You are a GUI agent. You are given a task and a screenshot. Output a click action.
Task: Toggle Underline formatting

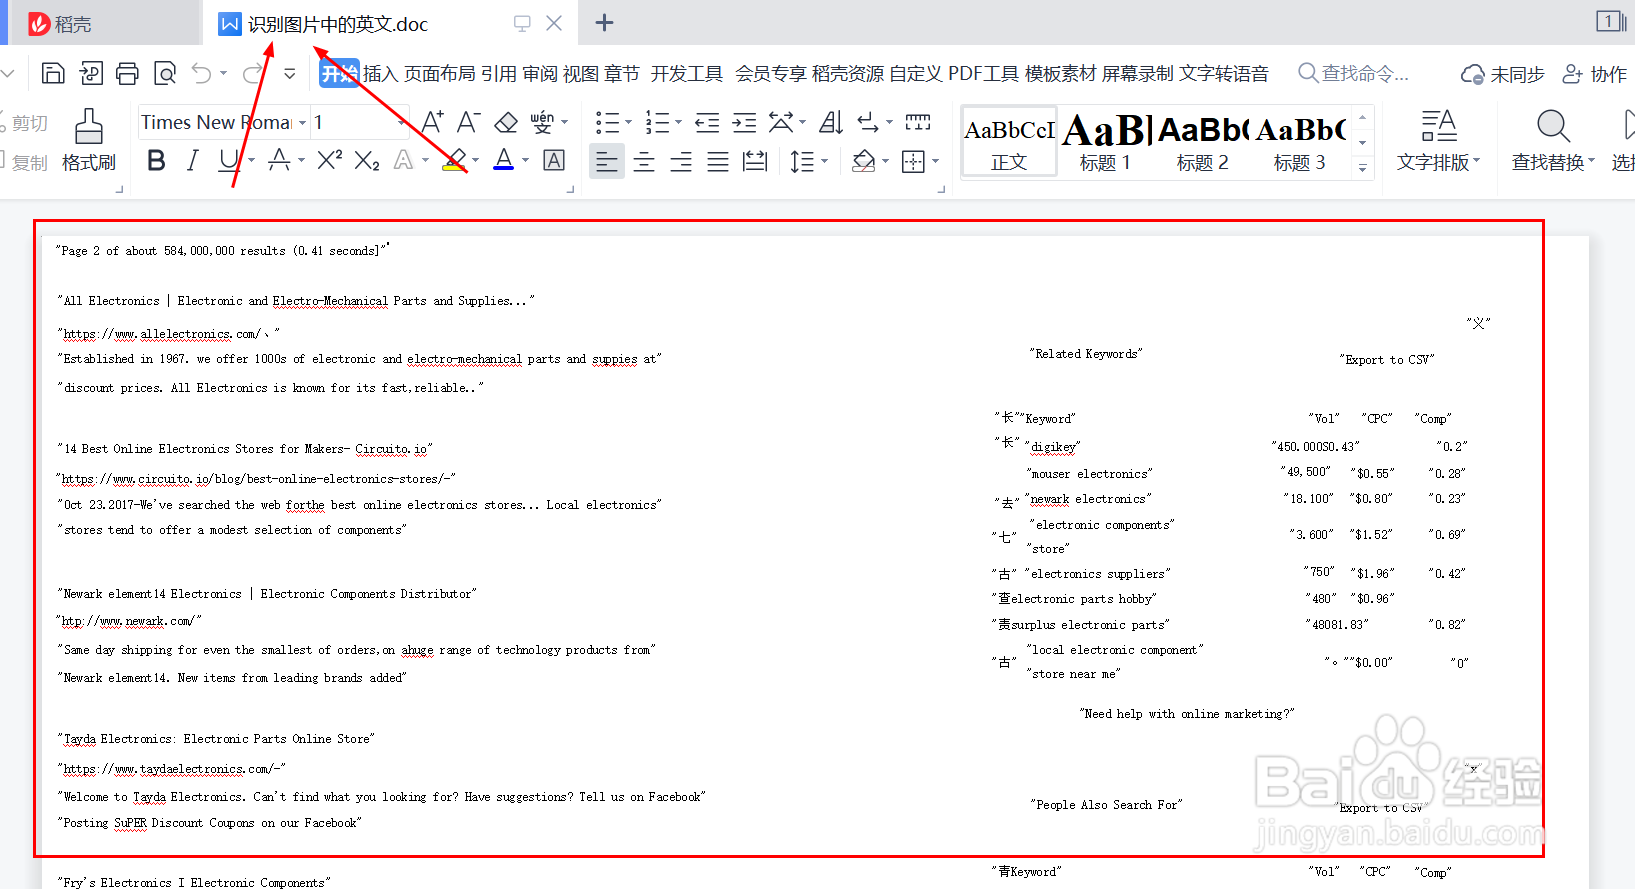[229, 160]
